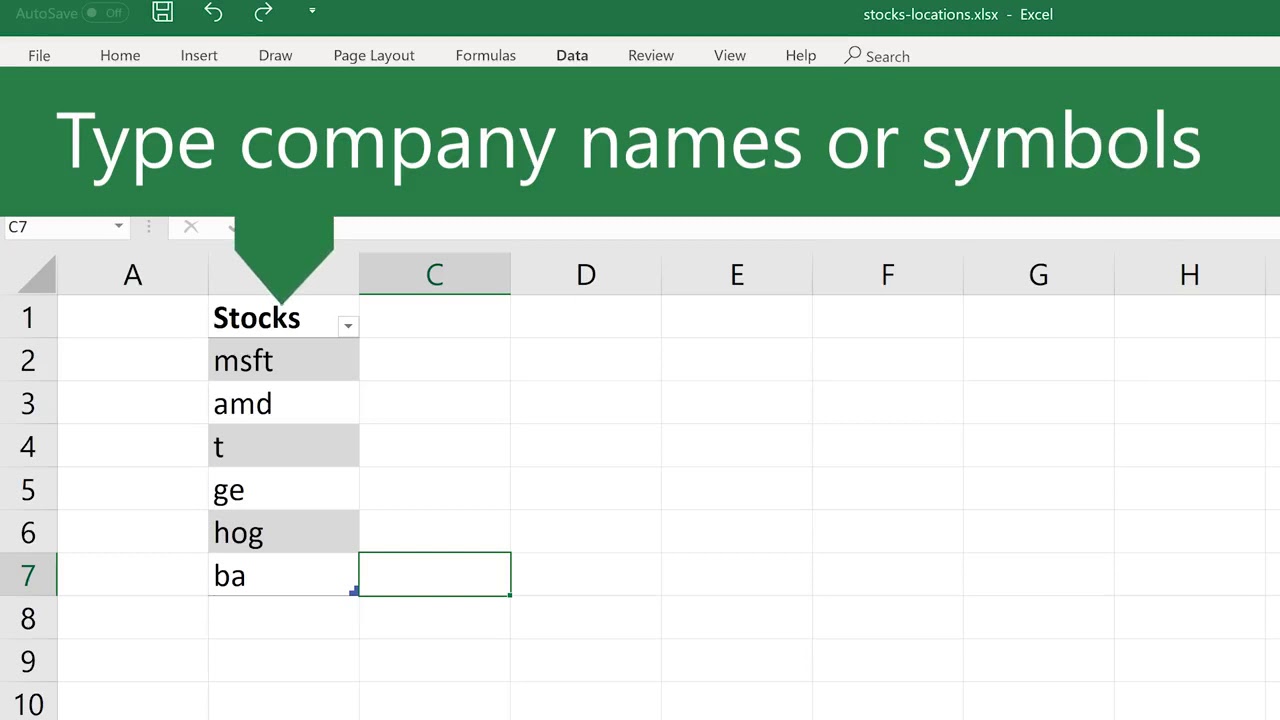Select row 9 header
This screenshot has width=1280, height=720.
[x=28, y=661]
